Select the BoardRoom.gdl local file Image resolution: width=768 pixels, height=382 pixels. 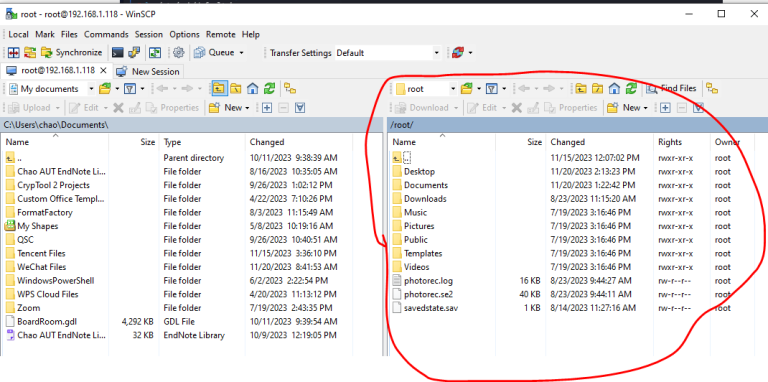47,322
